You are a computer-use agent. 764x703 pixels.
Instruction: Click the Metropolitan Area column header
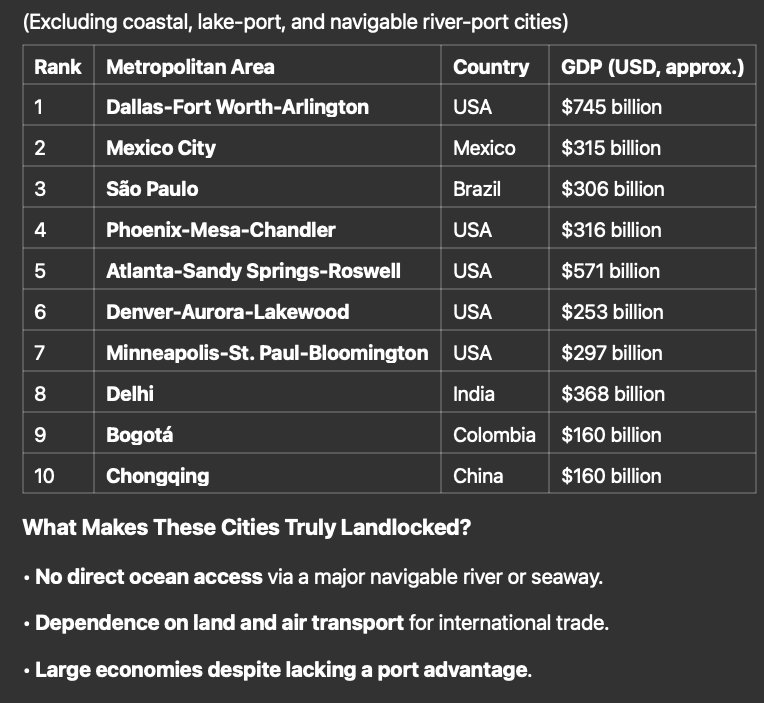pos(190,67)
